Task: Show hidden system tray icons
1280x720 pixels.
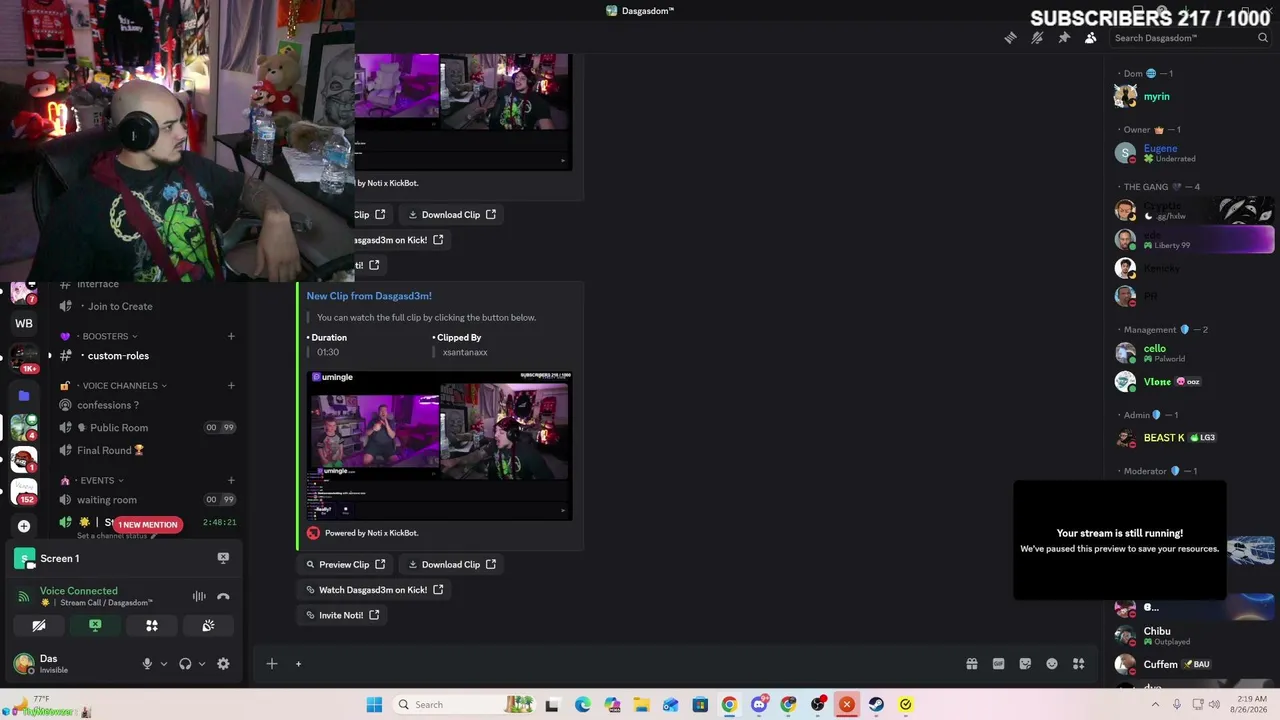Action: coord(1157,704)
